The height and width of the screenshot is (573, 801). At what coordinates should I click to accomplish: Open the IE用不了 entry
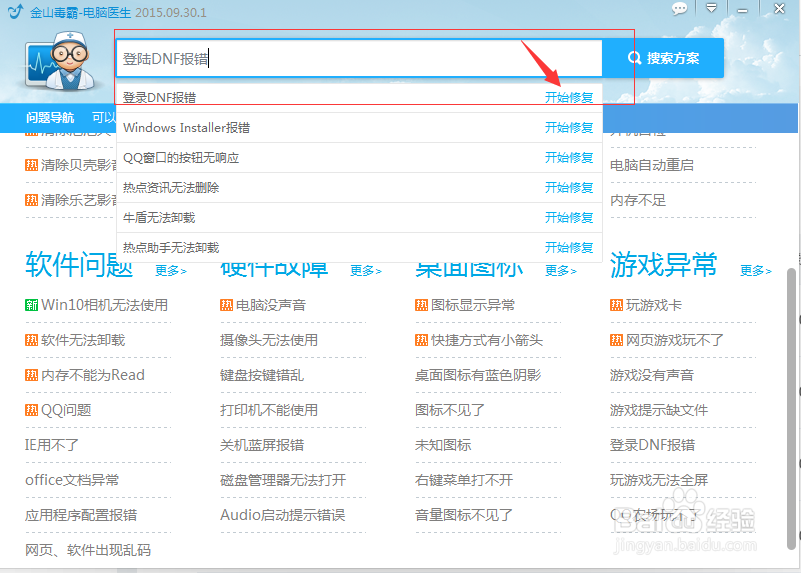coord(52,445)
